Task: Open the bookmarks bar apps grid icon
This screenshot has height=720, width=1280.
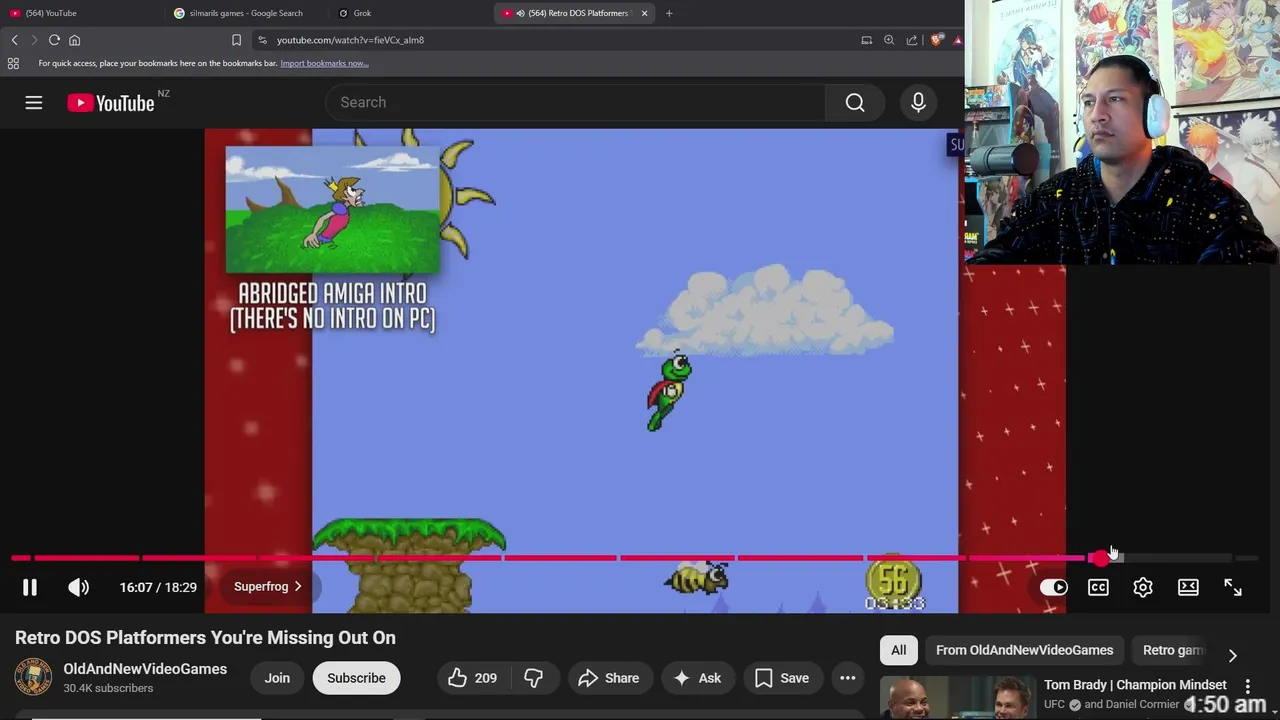Action: [13, 63]
